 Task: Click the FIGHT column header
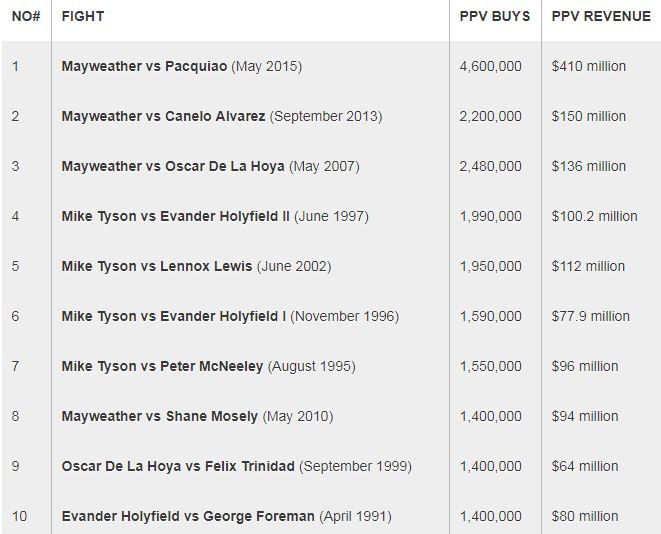(x=83, y=16)
